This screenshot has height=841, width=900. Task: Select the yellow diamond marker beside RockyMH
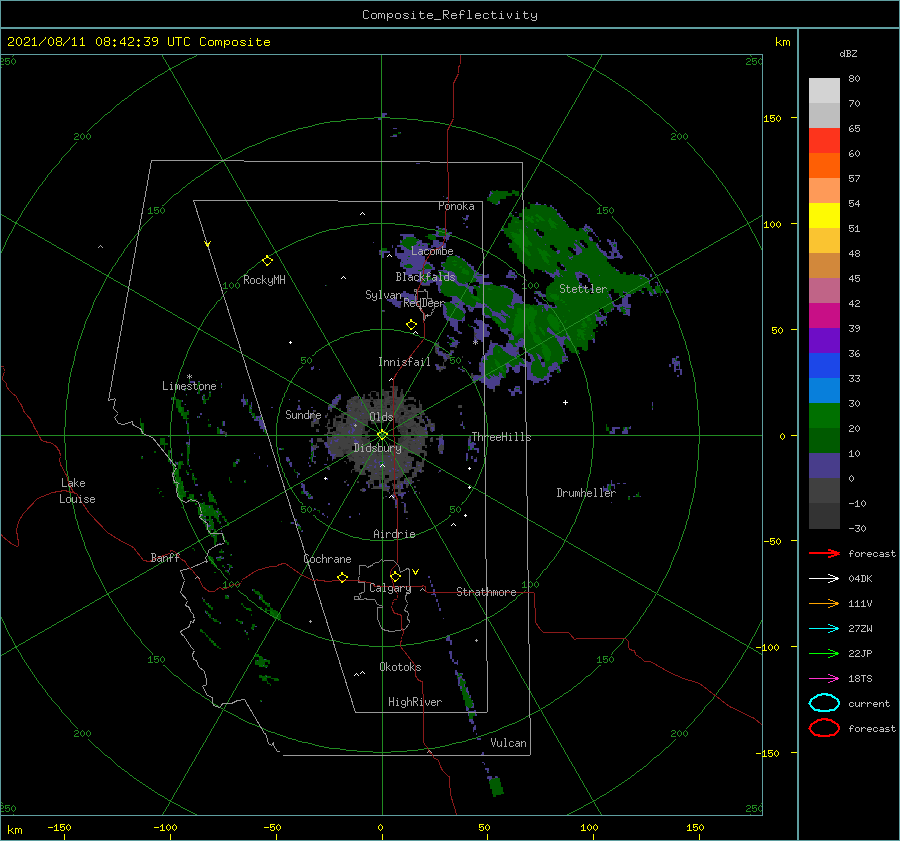pyautogui.click(x=267, y=261)
